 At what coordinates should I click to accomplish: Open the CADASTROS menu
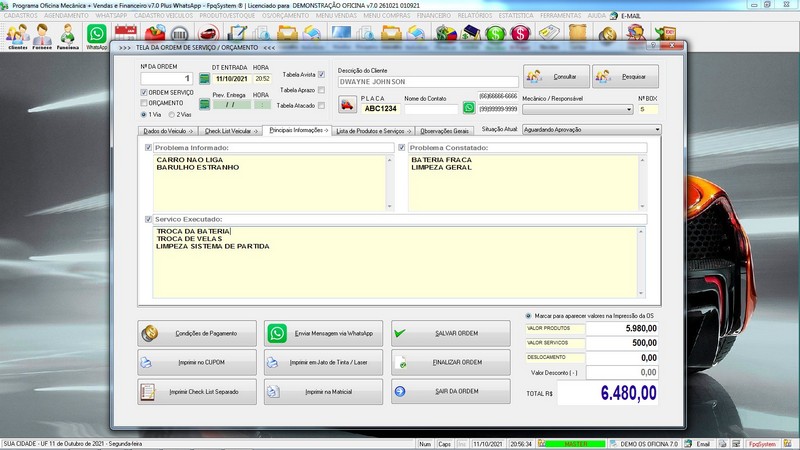pyautogui.click(x=20, y=16)
